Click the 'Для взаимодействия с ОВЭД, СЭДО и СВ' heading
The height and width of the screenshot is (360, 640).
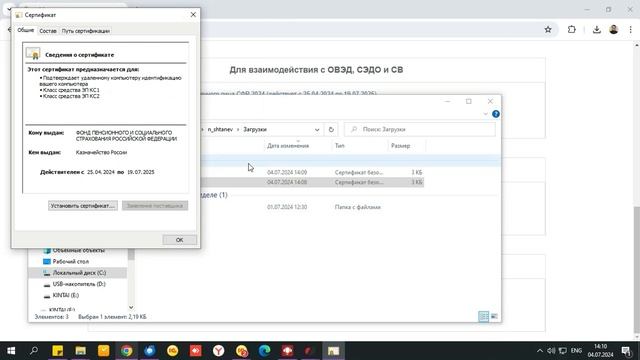tap(316, 70)
